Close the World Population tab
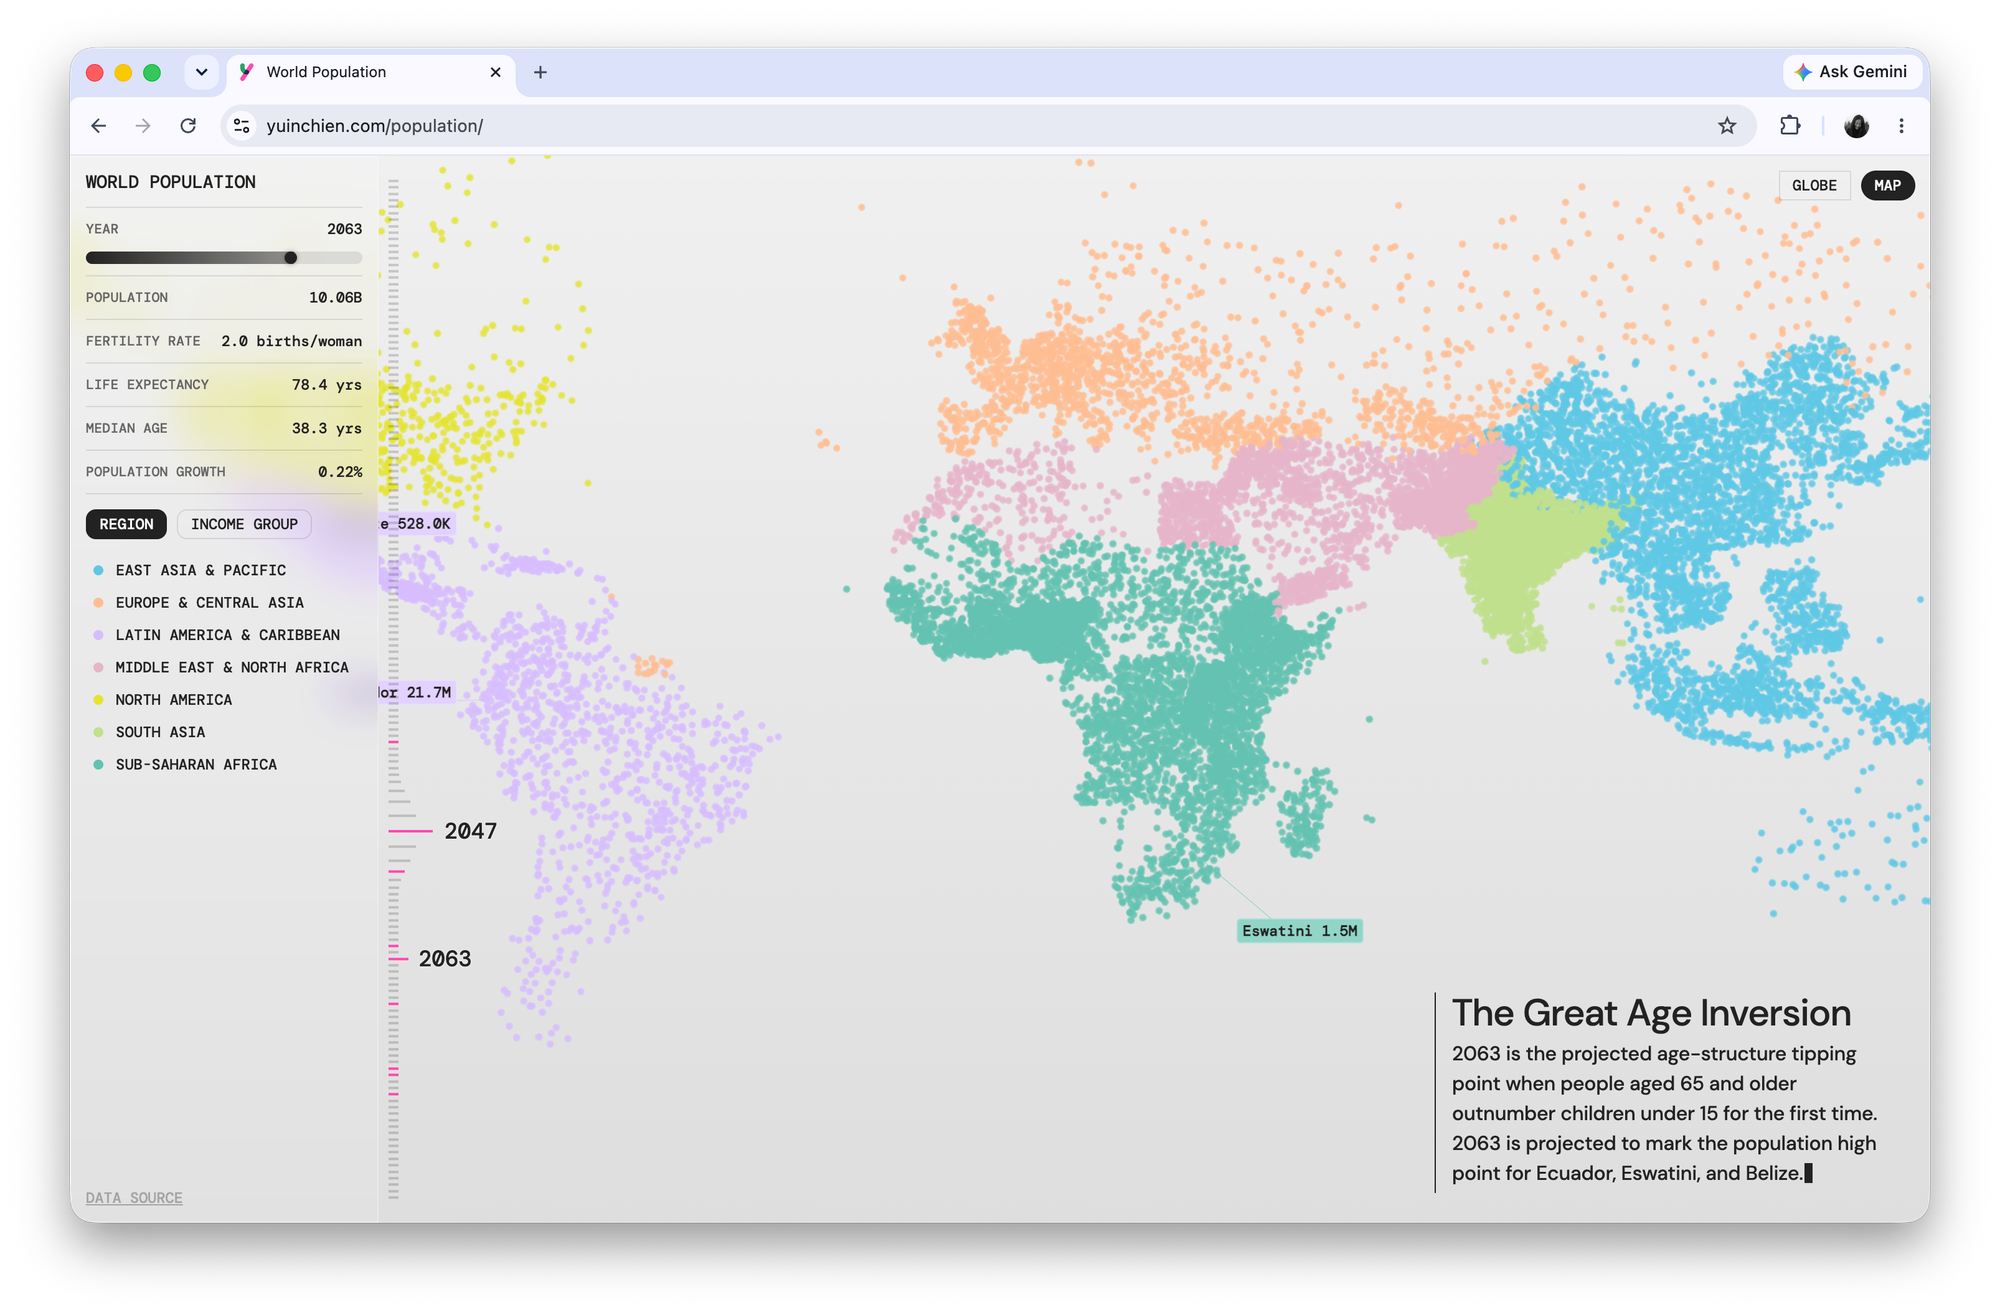 495,72
